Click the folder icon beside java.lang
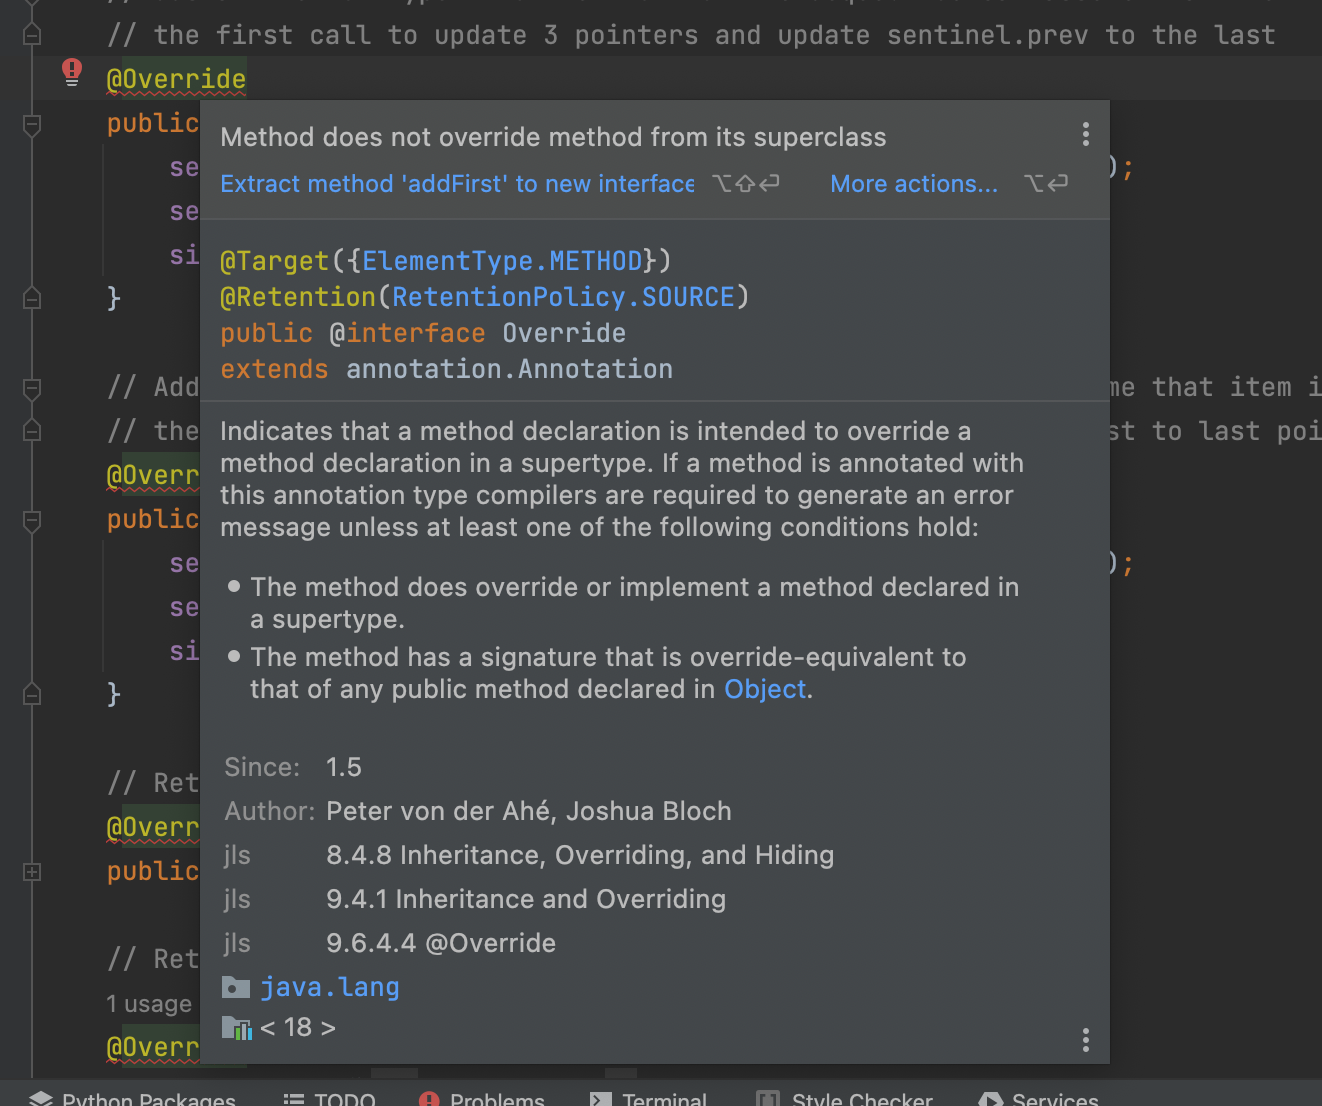Image resolution: width=1322 pixels, height=1106 pixels. click(x=236, y=988)
